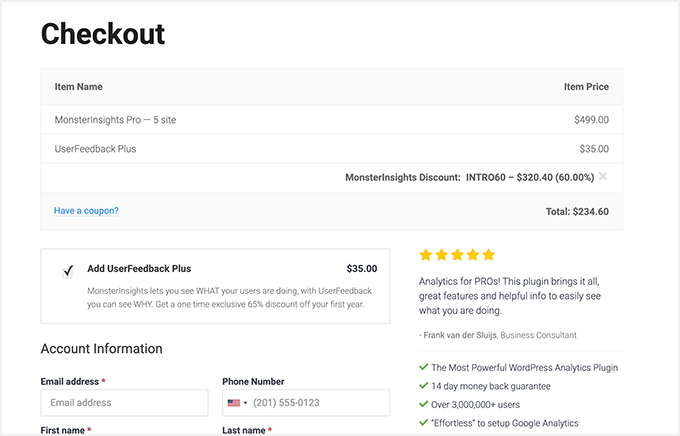Viewport: 680px width, 436px height.
Task: Click the $35.00 price in add-on box
Action: [x=362, y=269]
